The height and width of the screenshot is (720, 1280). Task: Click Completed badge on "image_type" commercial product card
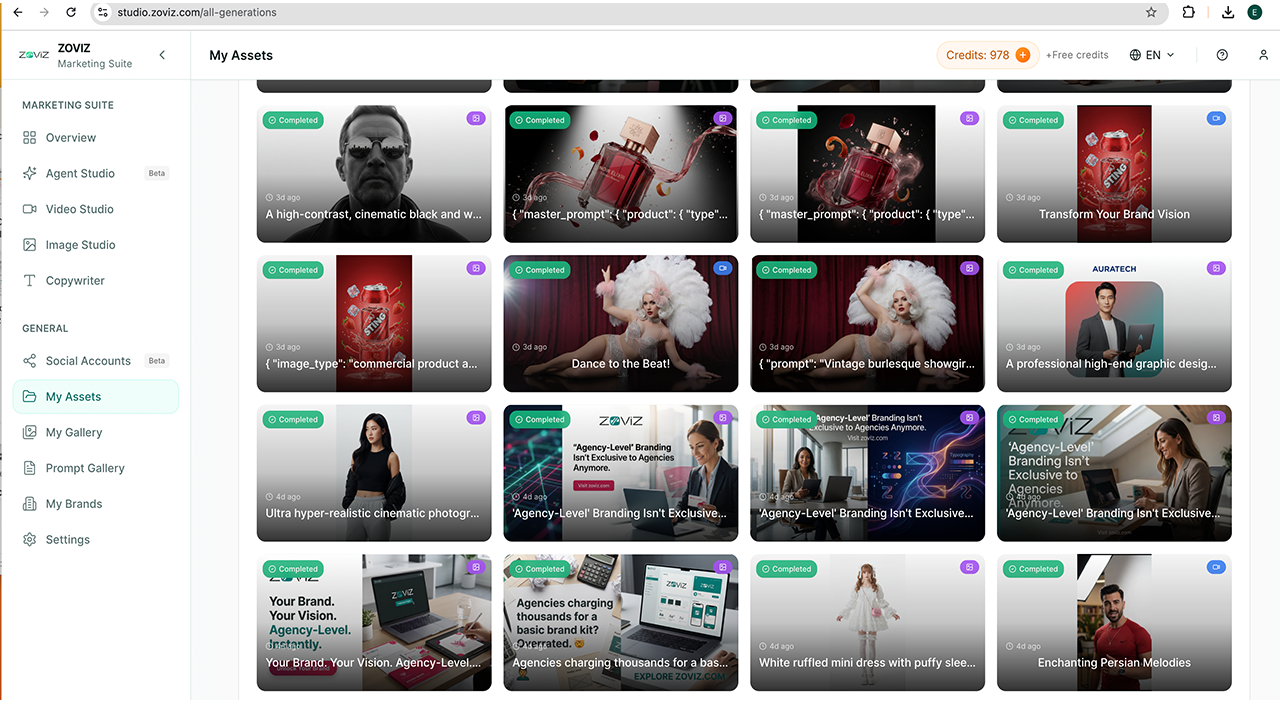click(x=293, y=270)
